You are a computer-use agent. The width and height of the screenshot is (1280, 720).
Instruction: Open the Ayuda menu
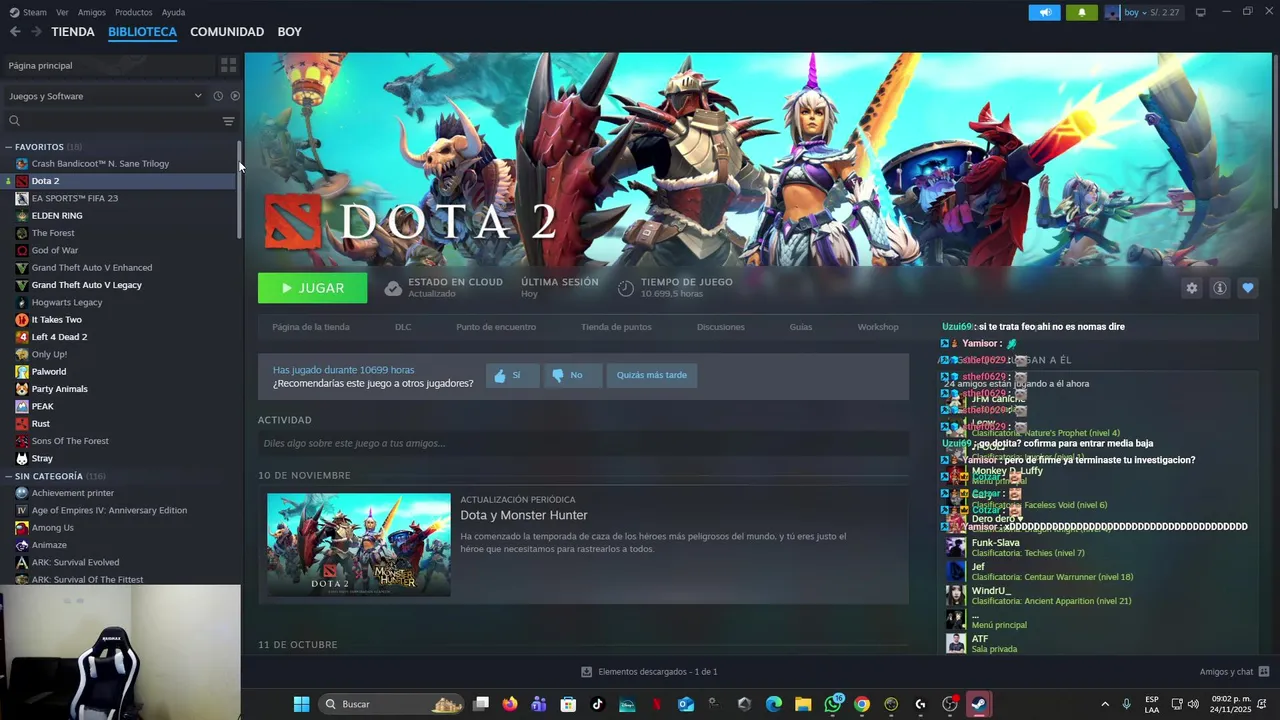tap(174, 12)
